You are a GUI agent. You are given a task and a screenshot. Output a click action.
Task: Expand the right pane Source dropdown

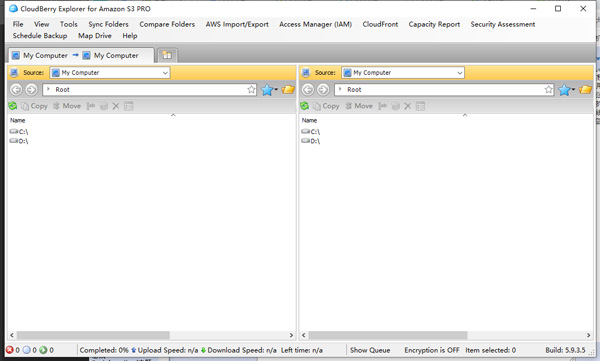tap(460, 73)
